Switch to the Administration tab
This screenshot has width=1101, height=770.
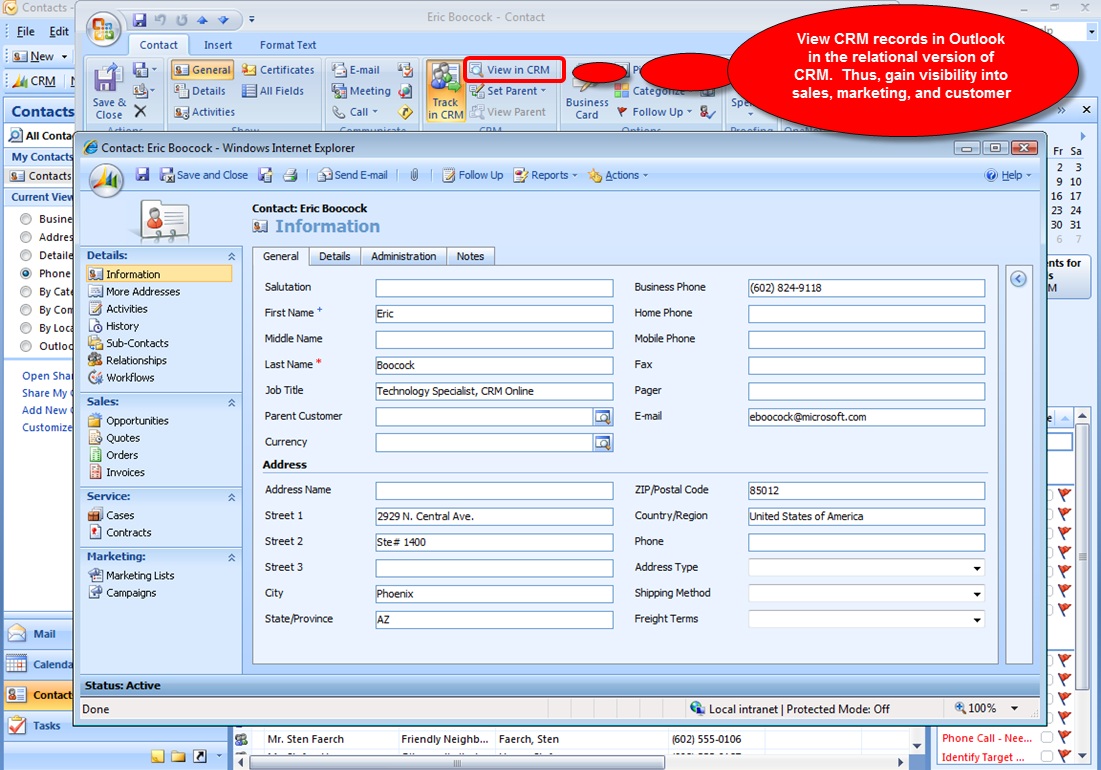coord(403,256)
